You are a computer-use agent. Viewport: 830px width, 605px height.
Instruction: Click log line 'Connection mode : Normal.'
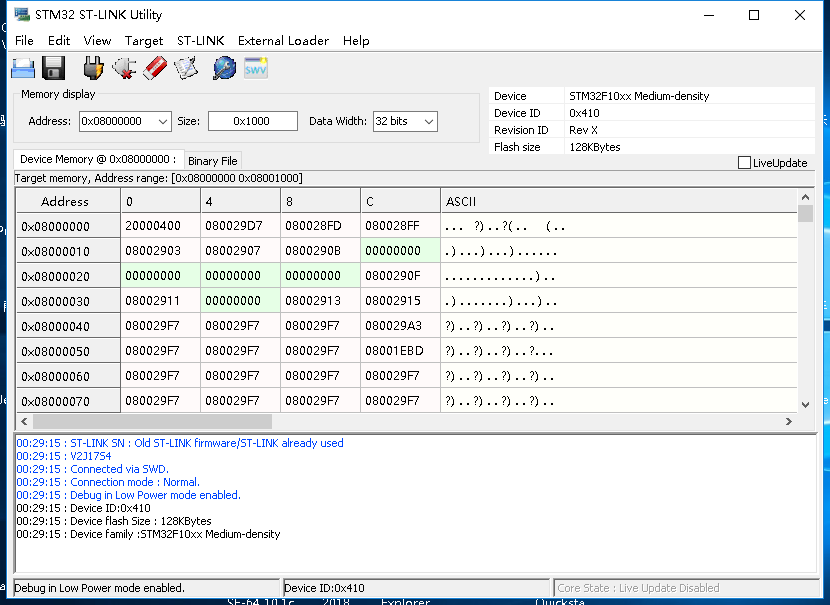click(x=108, y=482)
